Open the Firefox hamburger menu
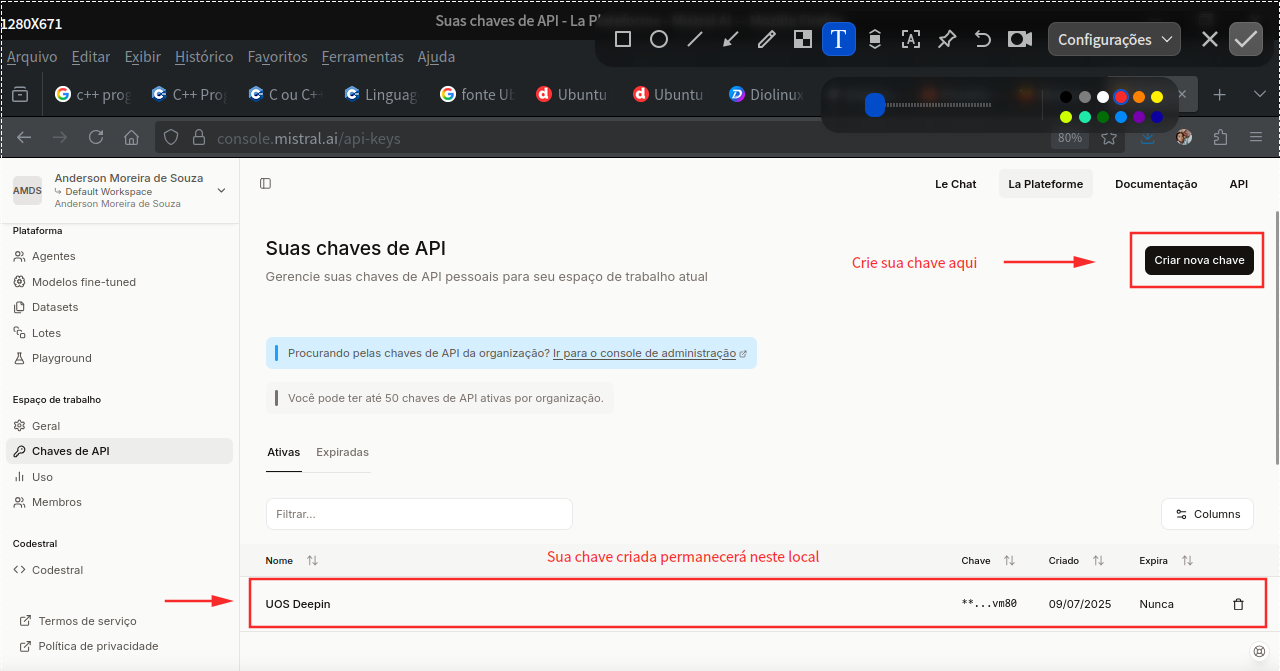Screen dimensions: 1280x671 pyautogui.click(x=1256, y=137)
